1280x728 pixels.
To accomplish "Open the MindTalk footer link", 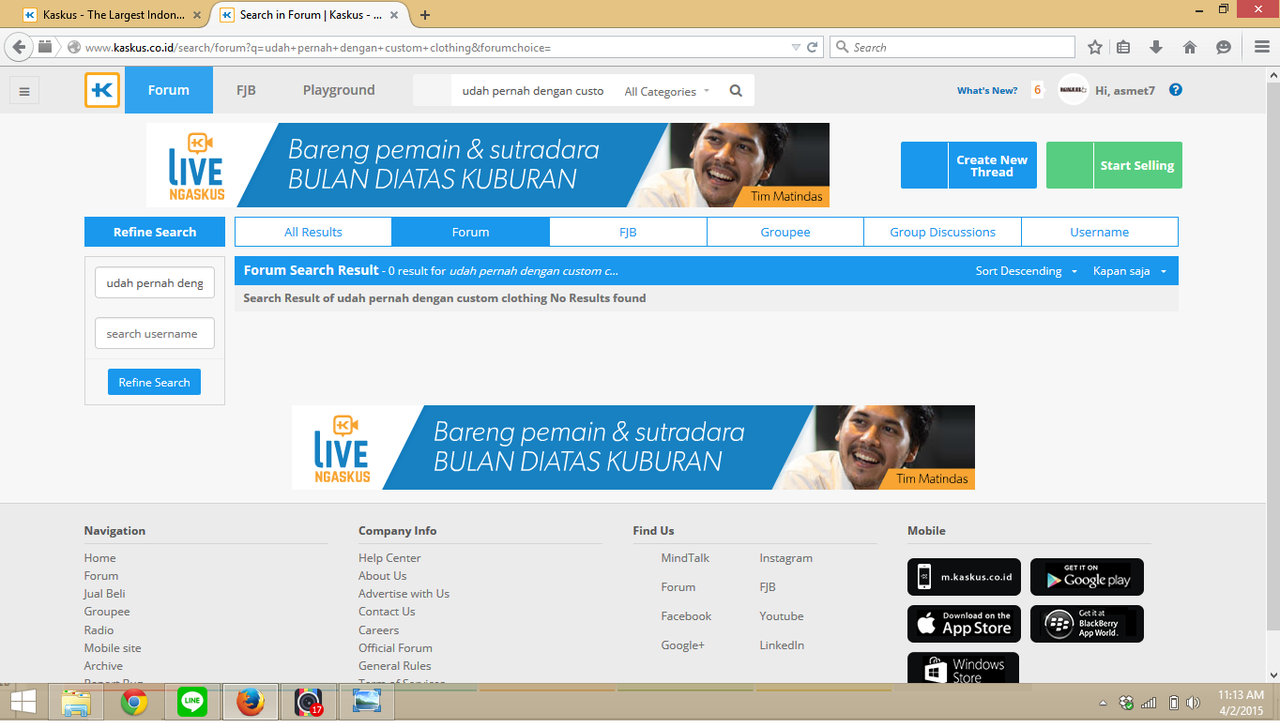I will [685, 558].
